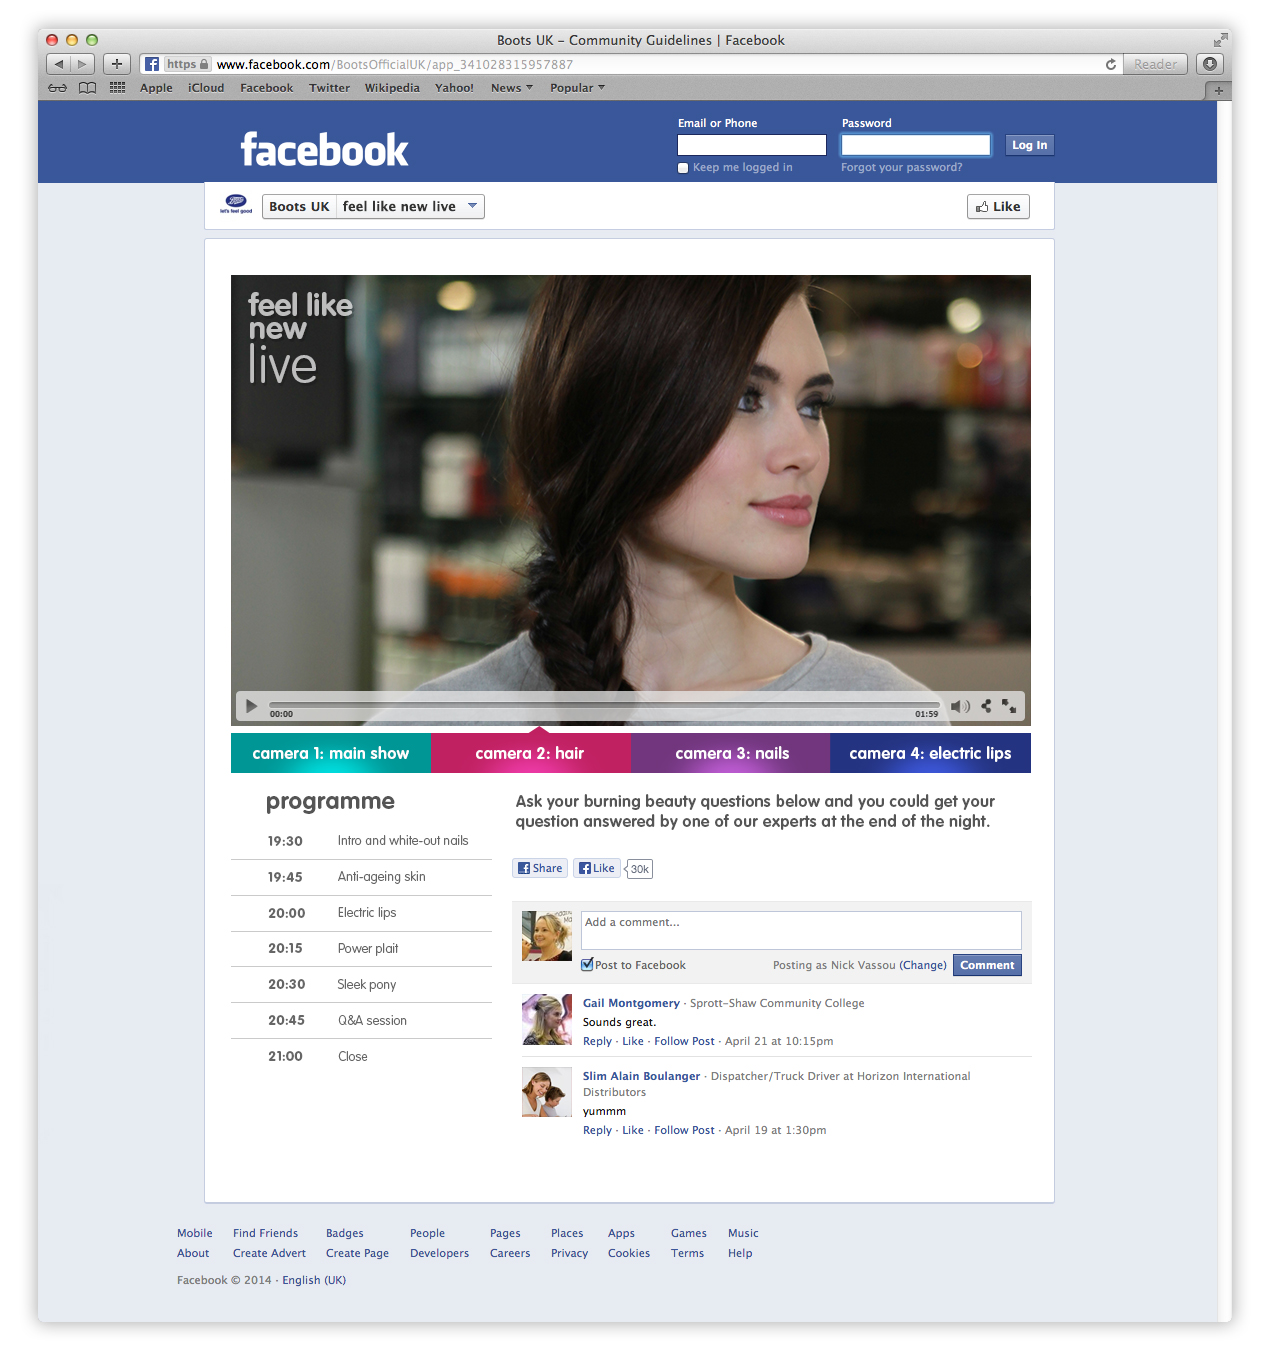Open the Help footer link
Image resolution: width=1275 pixels, height=1349 pixels.
pyautogui.click(x=740, y=1253)
